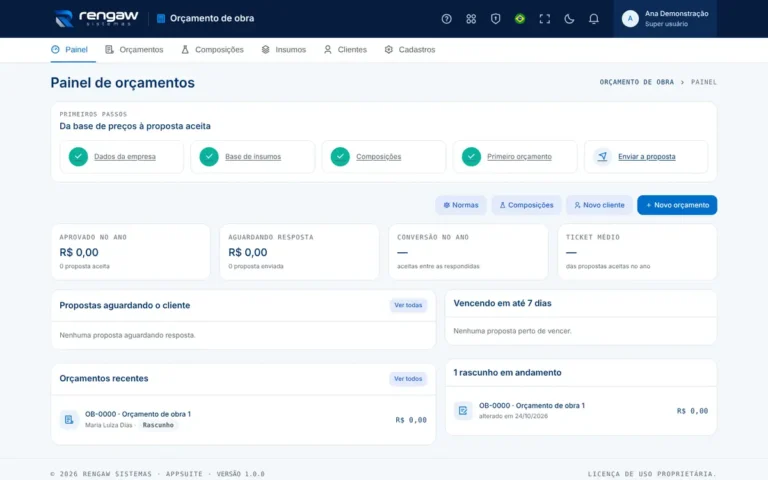Open Ana Demonstração user menu
Screen dimensions: 768x480
665,19
